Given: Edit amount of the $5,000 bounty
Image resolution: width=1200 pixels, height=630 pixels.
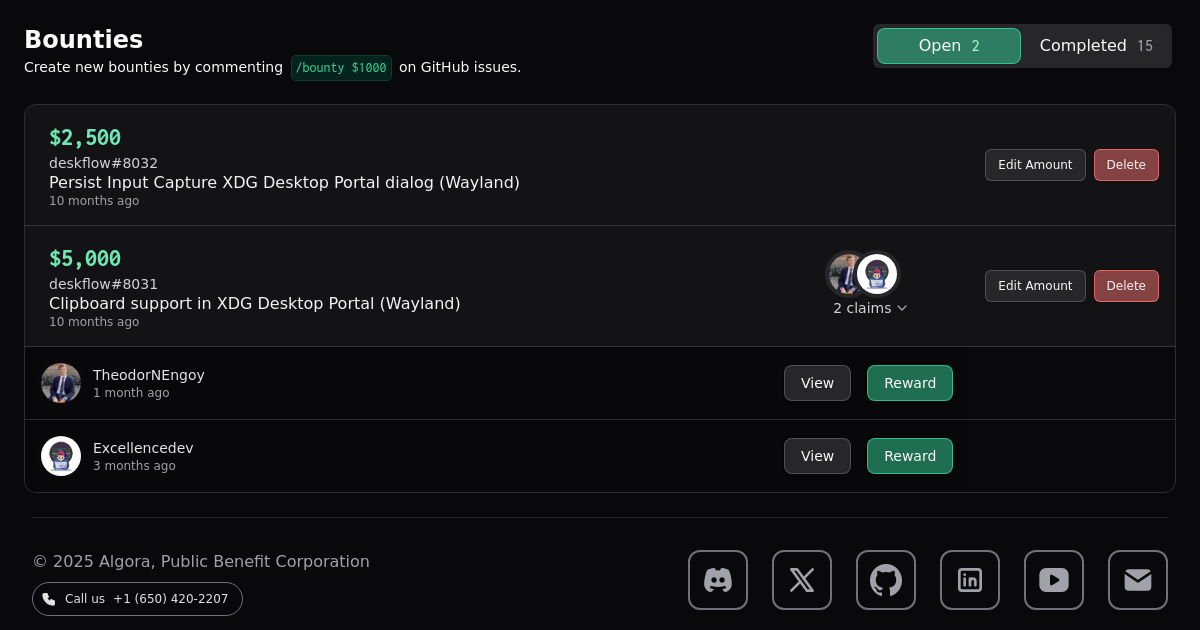Looking at the screenshot, I should coord(1034,286).
